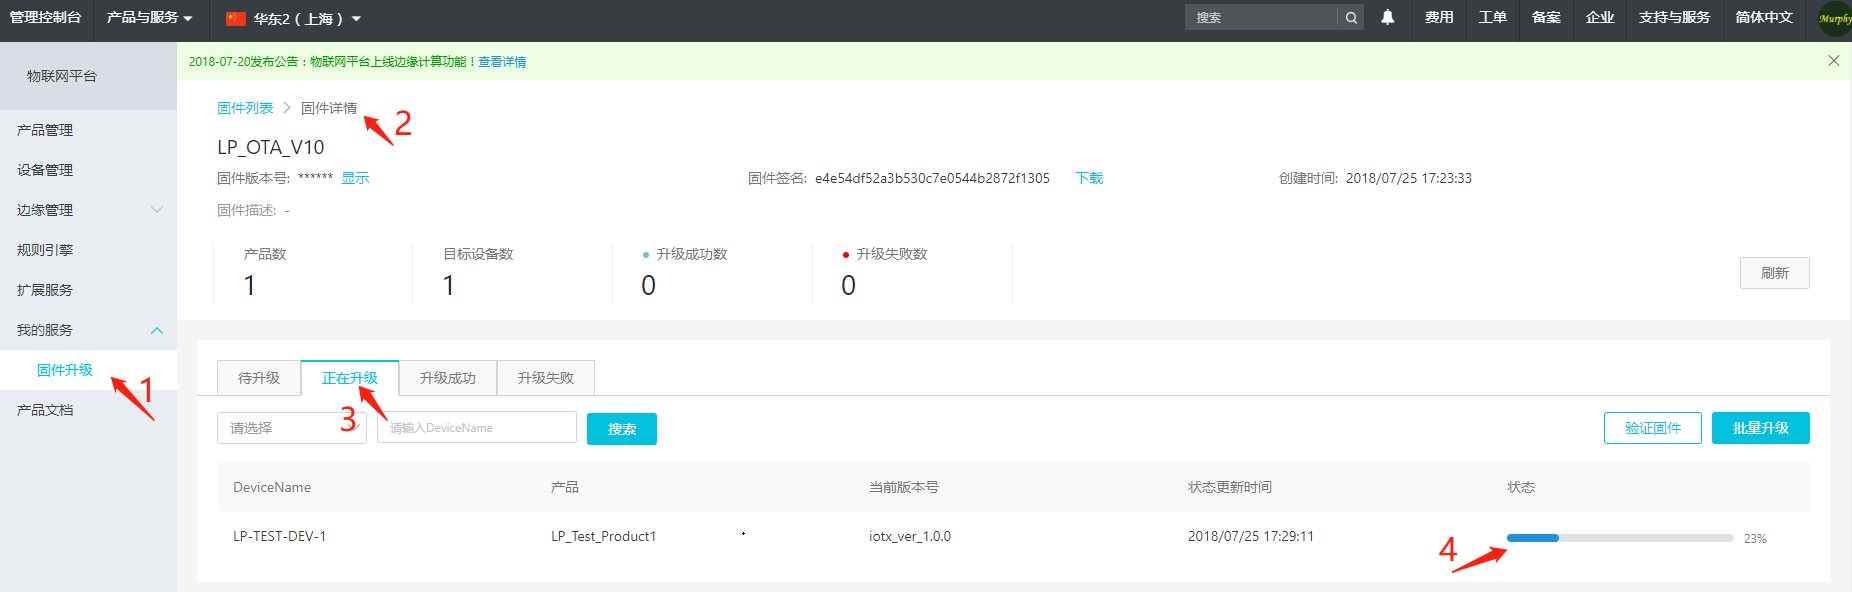This screenshot has width=1852, height=592.
Task: Click the upgrade progress bar at 23%
Action: 1619,538
